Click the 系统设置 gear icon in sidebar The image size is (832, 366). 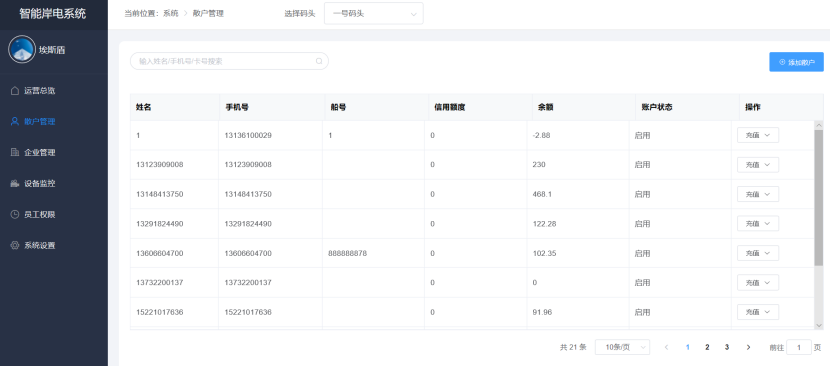(x=15, y=246)
